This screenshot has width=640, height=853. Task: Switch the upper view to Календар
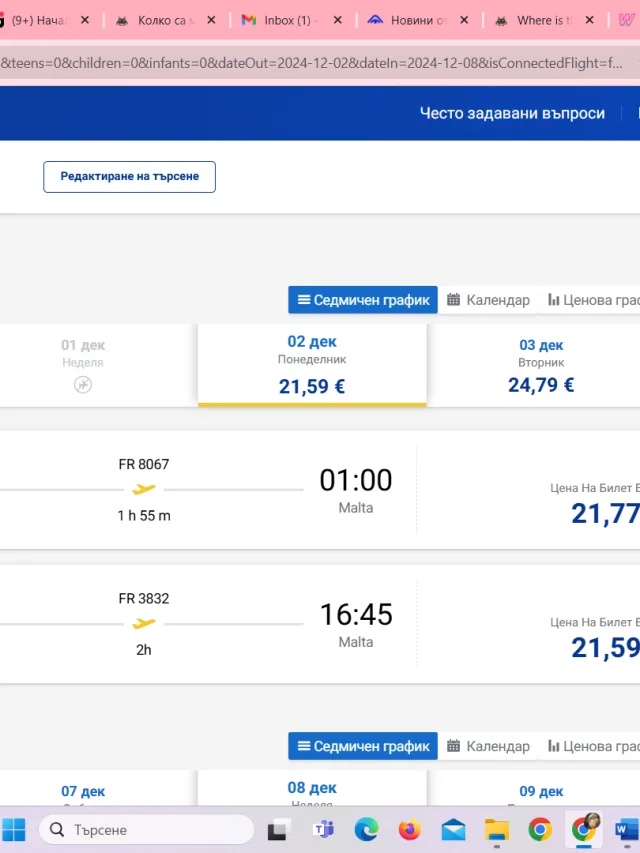pyautogui.click(x=488, y=300)
